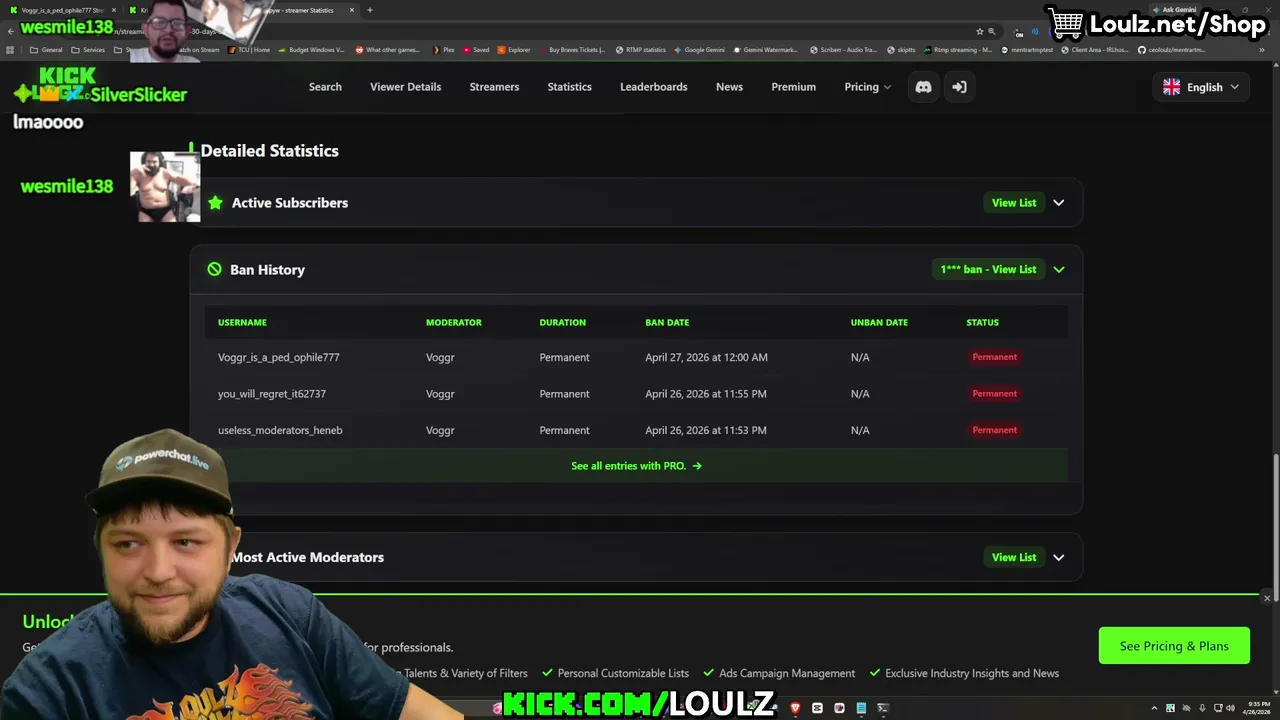Click the MODERATOR column header
Image resolution: width=1280 pixels, height=720 pixels.
[x=454, y=322]
